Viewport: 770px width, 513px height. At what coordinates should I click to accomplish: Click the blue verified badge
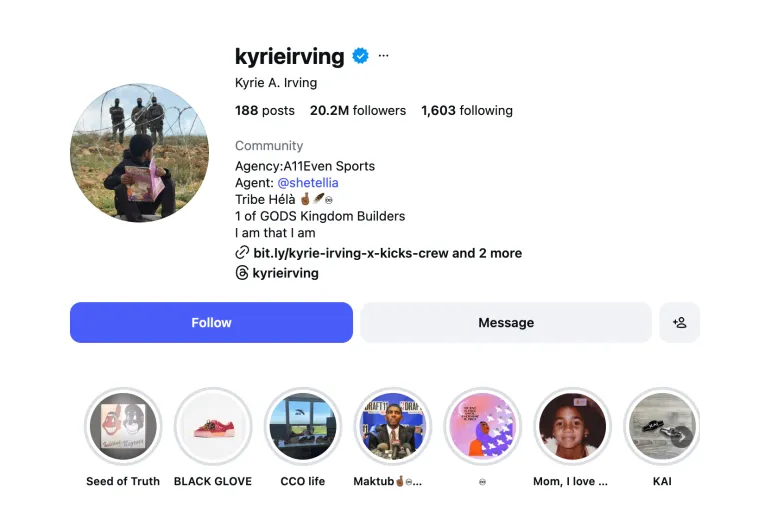(360, 56)
